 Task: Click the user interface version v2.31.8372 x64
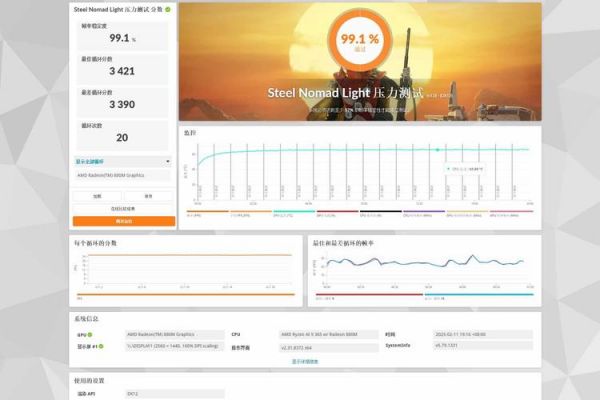[x=329, y=348]
